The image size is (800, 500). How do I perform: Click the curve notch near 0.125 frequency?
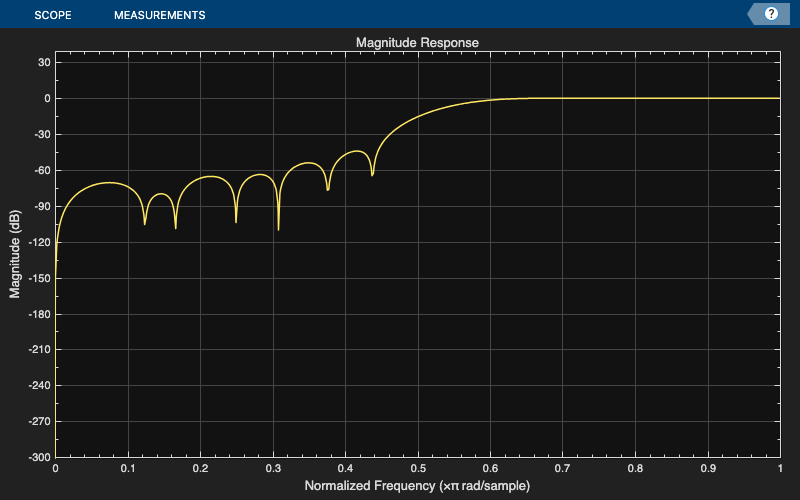tap(145, 222)
